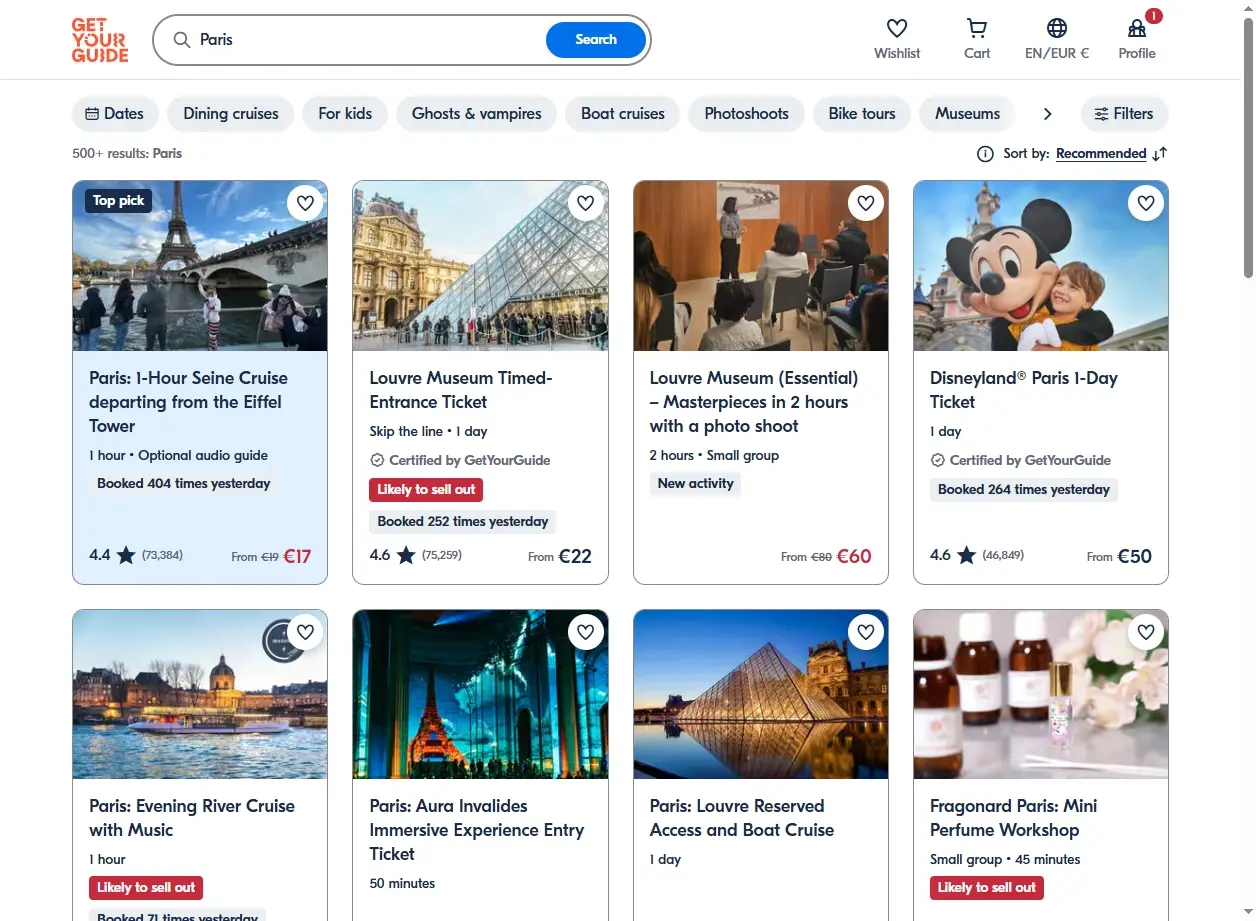Click the star rating on Louvre Timed-Entrance card
Image resolution: width=1256 pixels, height=921 pixels.
click(x=406, y=555)
